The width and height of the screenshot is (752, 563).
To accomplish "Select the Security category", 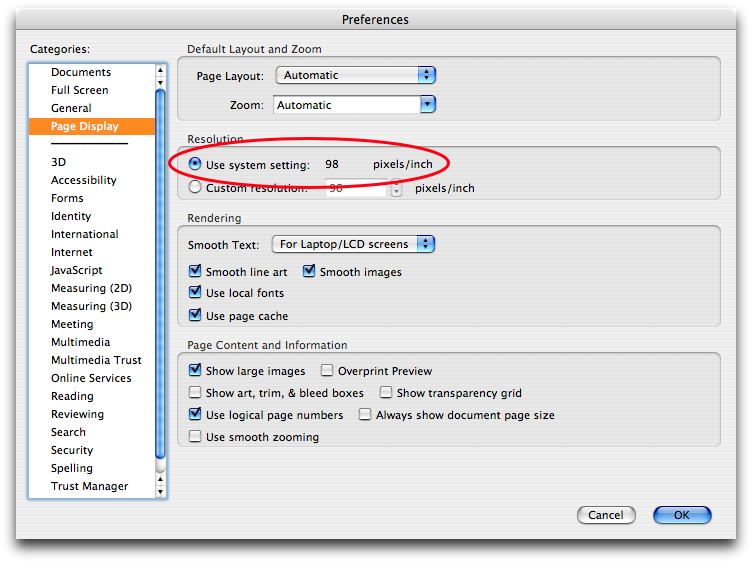I will tap(72, 450).
